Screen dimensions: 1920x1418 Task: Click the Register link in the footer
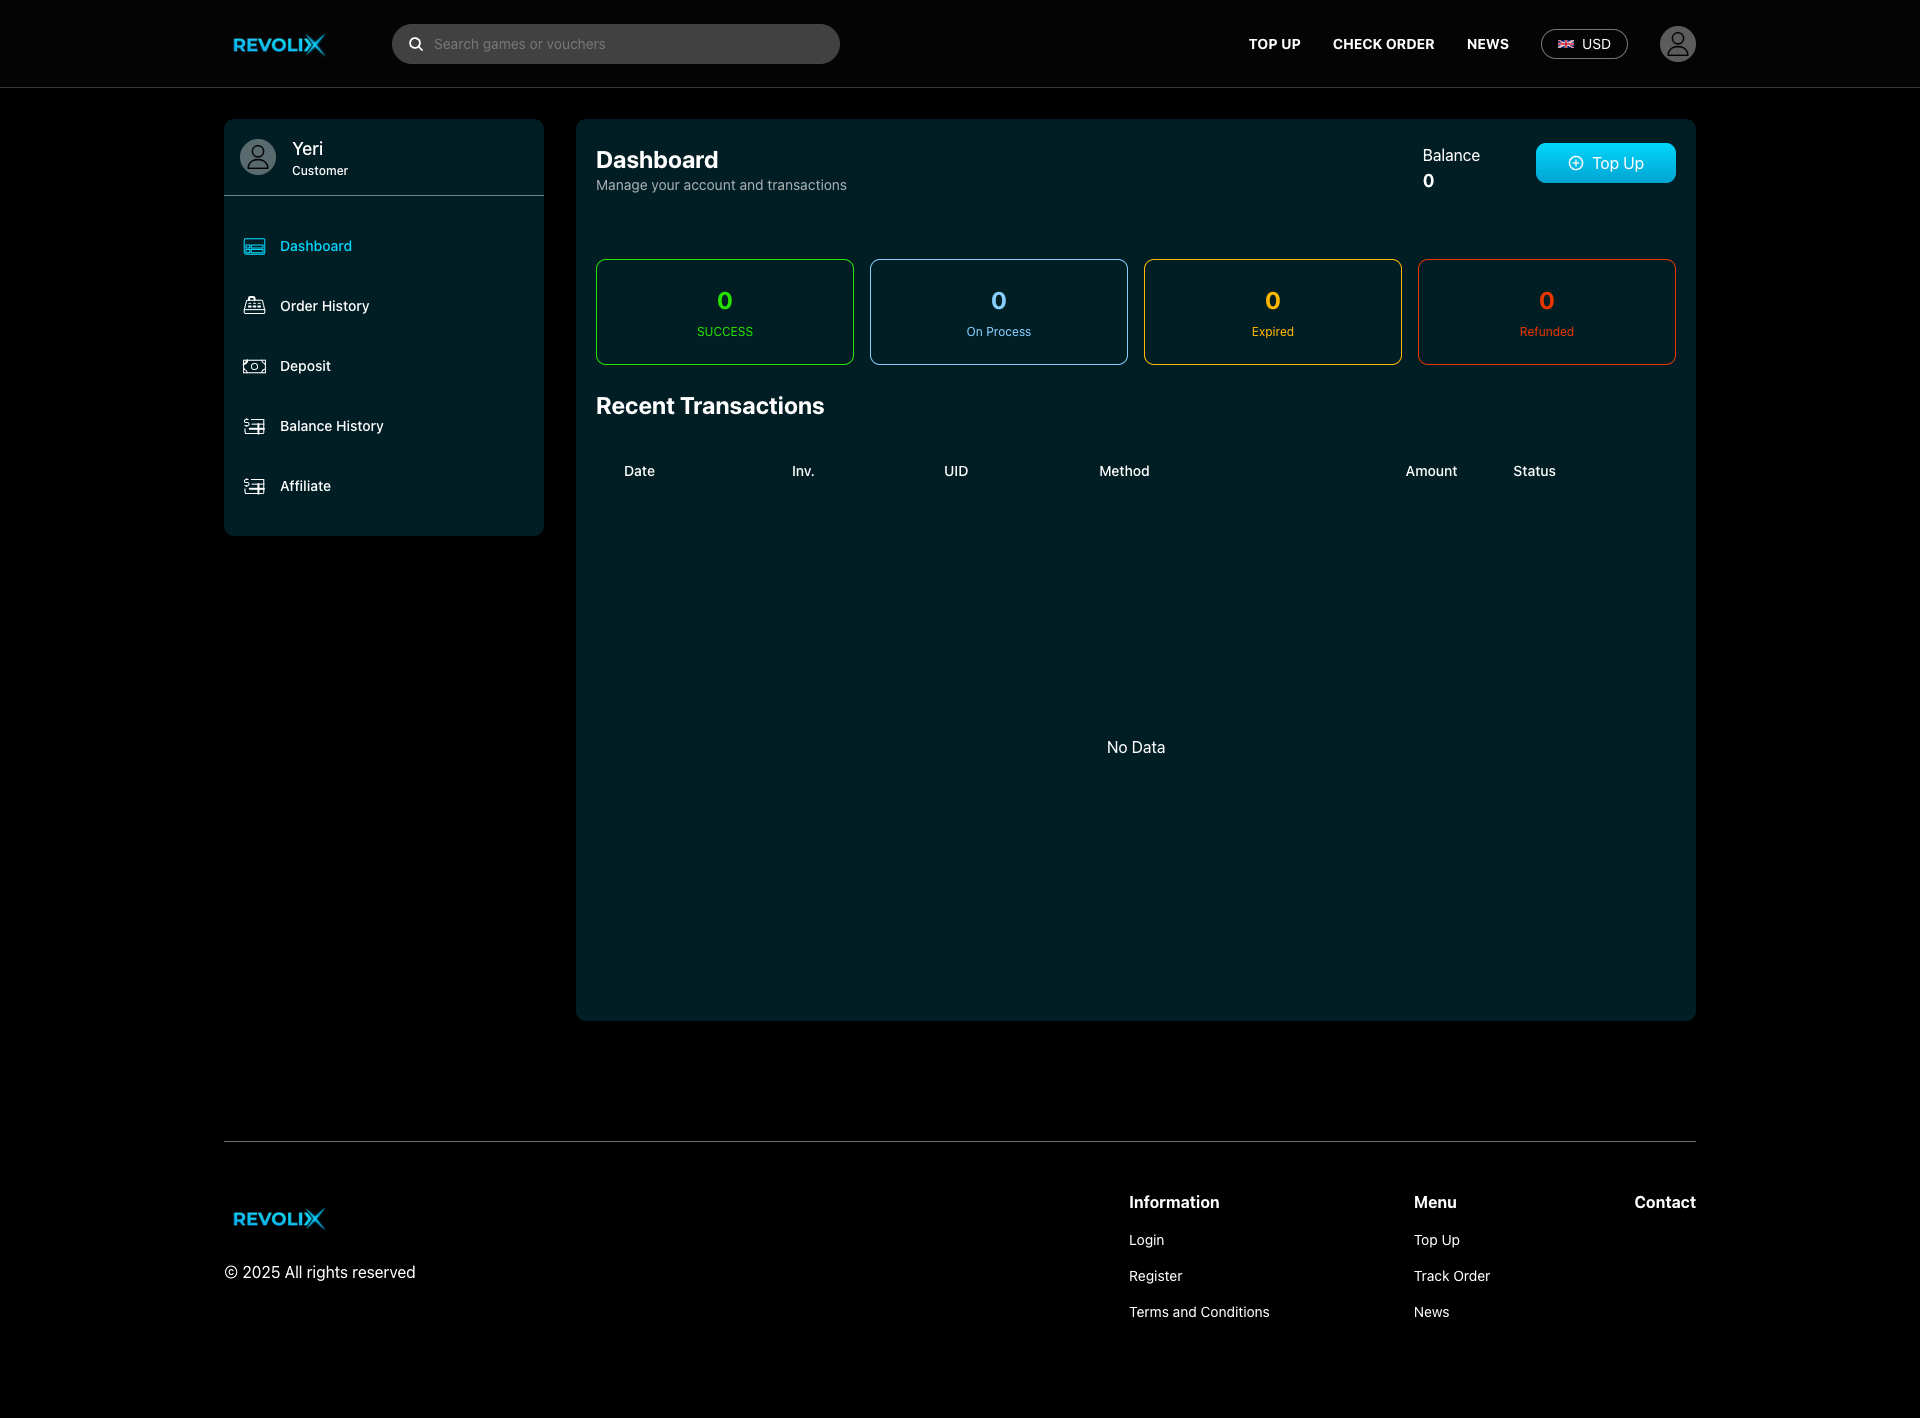click(1155, 1276)
